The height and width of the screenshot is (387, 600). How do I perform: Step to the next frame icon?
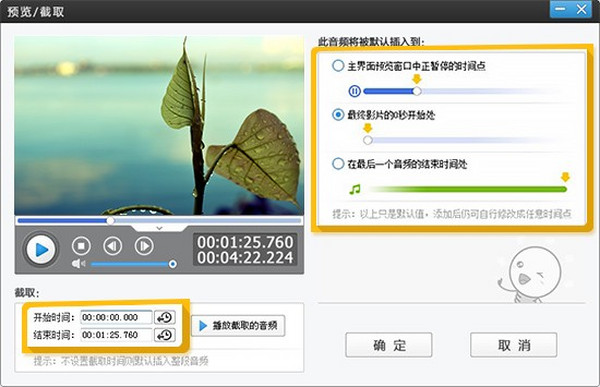(x=144, y=246)
